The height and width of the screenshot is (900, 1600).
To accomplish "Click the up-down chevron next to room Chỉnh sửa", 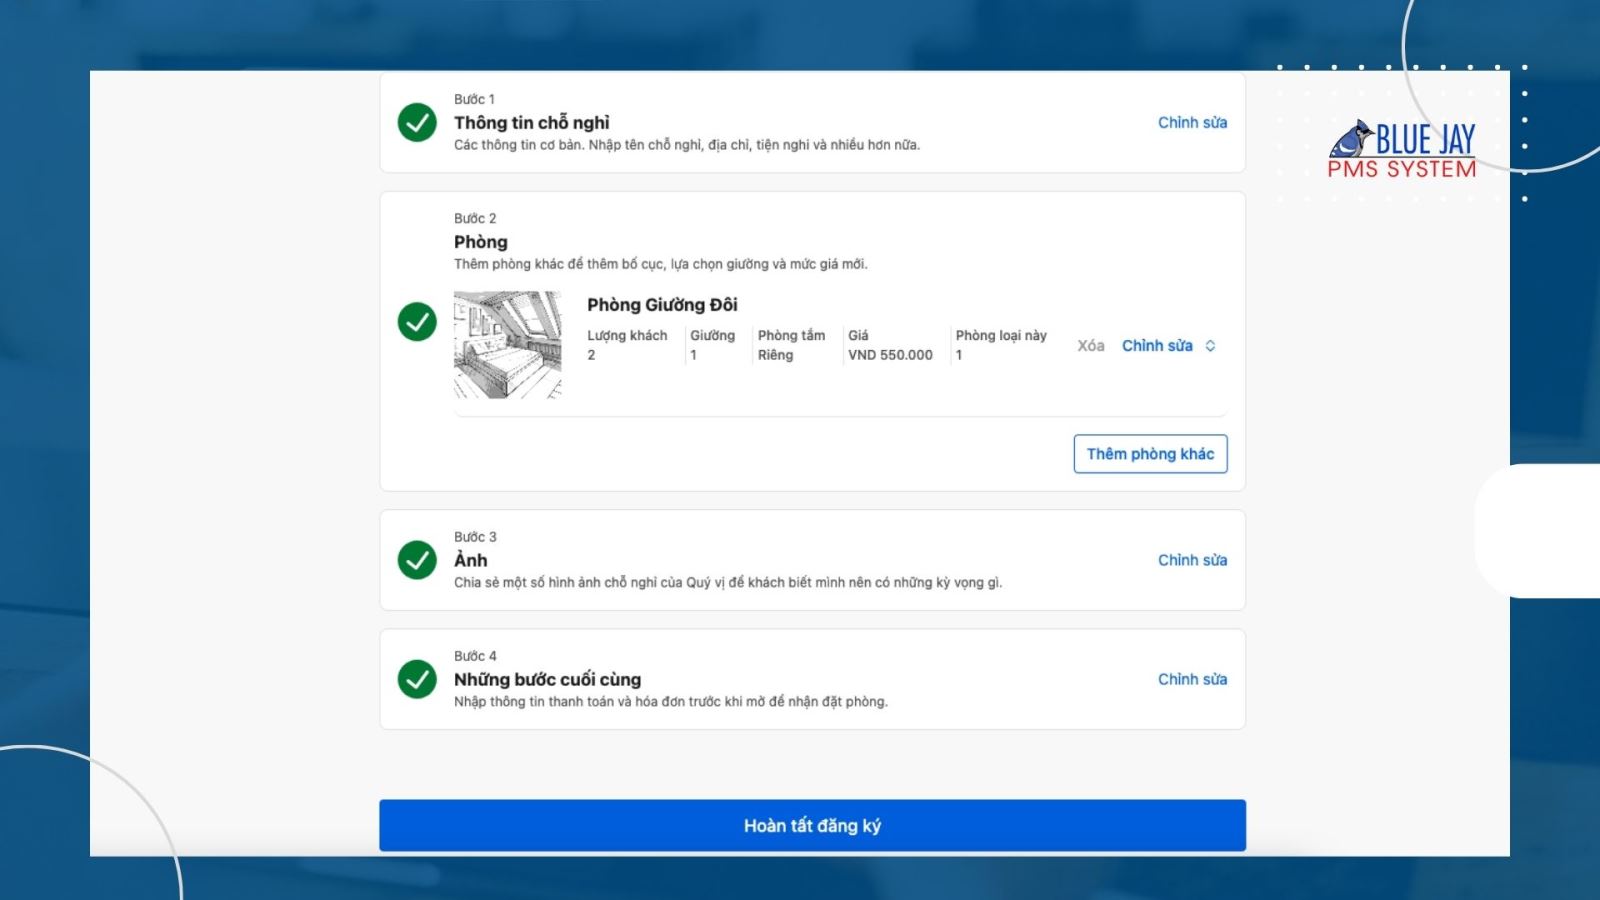I will (x=1210, y=346).
